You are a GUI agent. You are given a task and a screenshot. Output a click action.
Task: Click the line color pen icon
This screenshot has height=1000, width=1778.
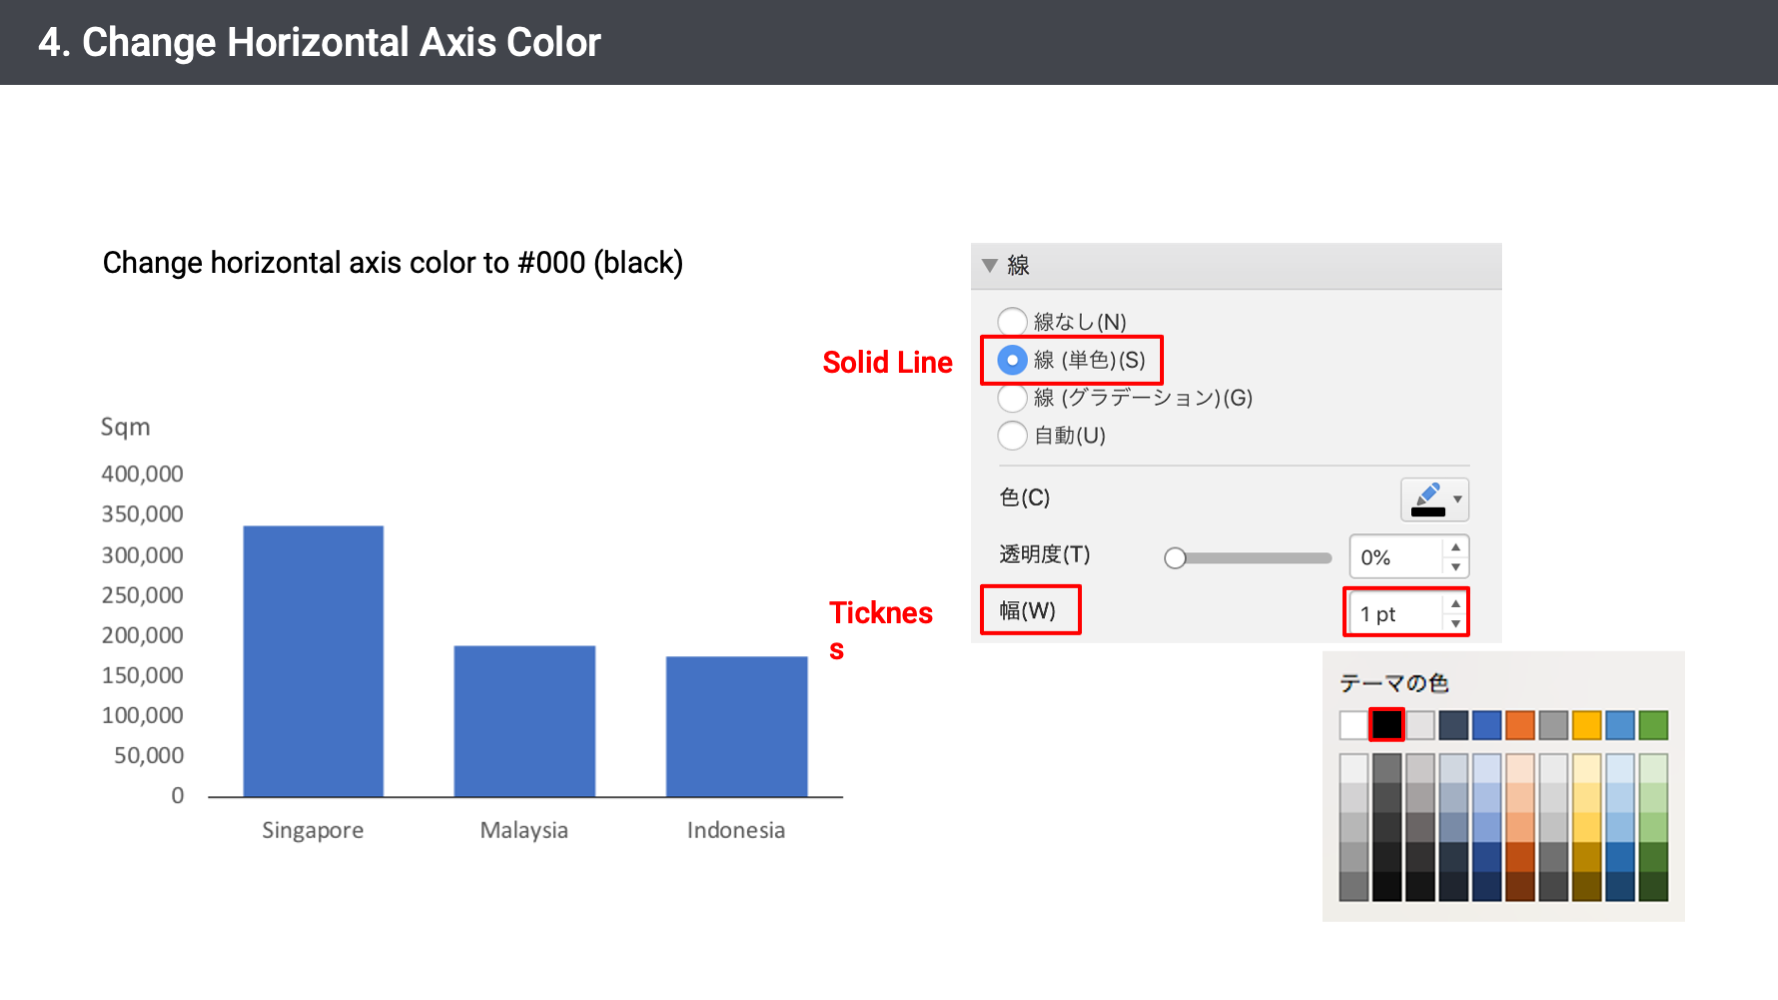coord(1427,498)
